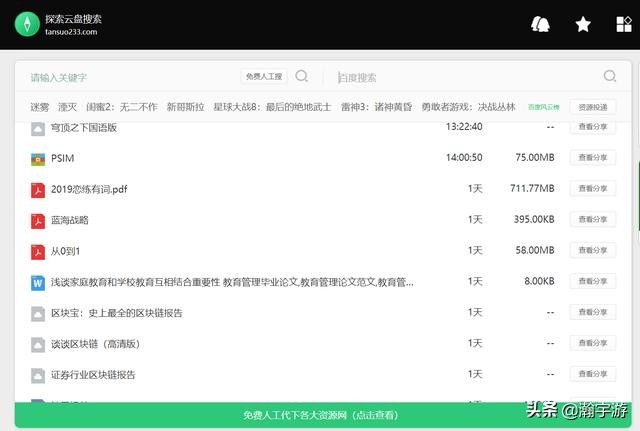Click 查看分享 for 谈谈区块链（高清版）
This screenshot has width=640, height=431.
(593, 343)
